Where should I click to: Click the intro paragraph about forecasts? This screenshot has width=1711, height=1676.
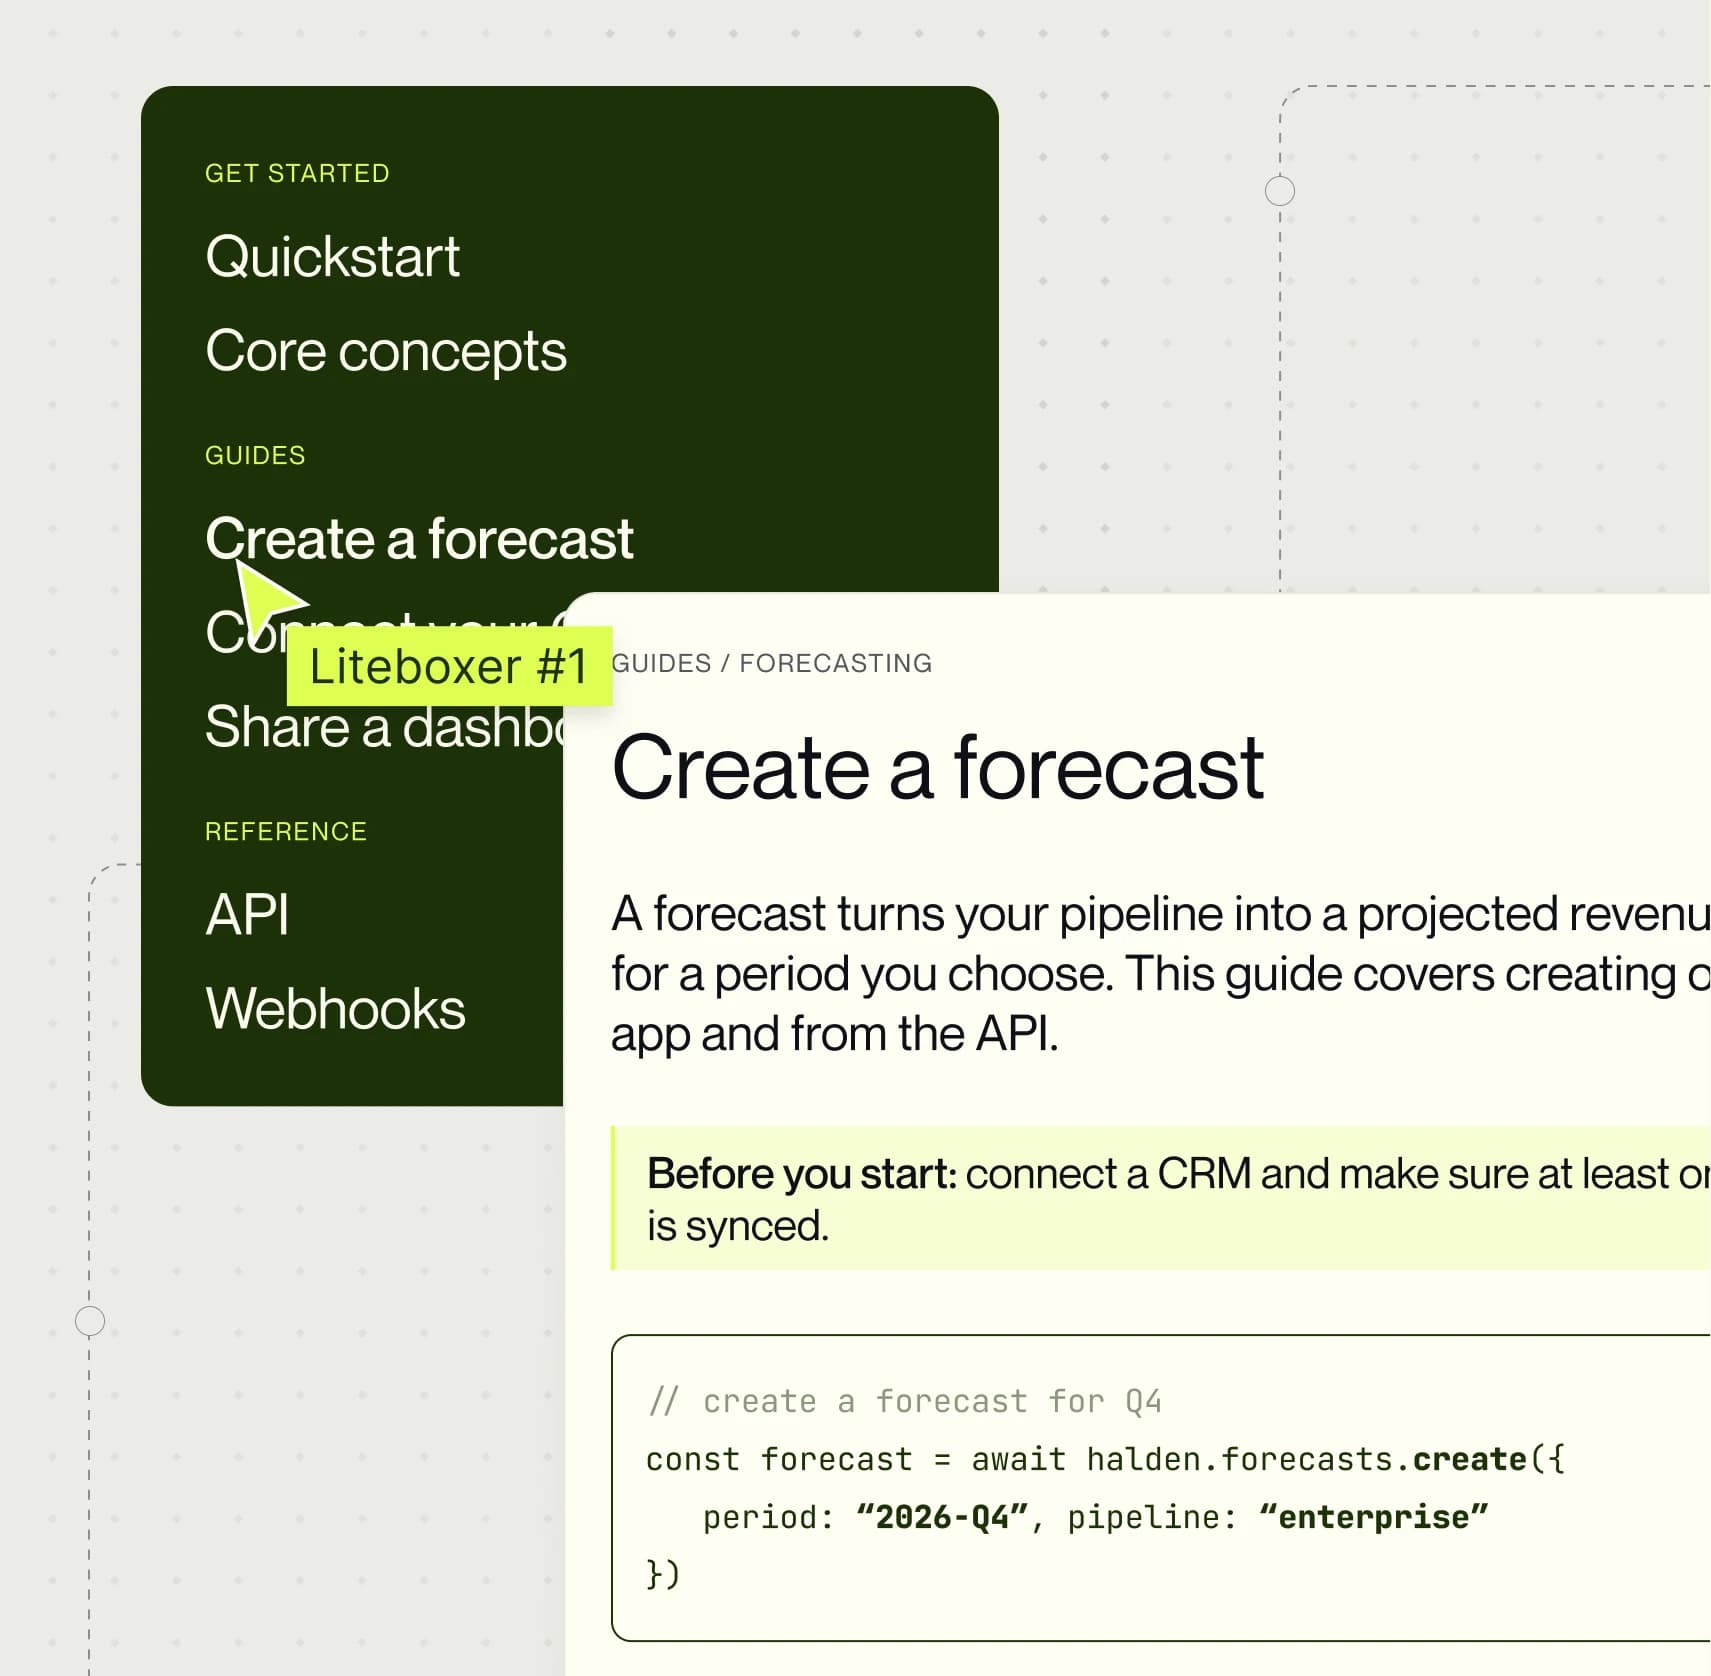[x=1160, y=973]
